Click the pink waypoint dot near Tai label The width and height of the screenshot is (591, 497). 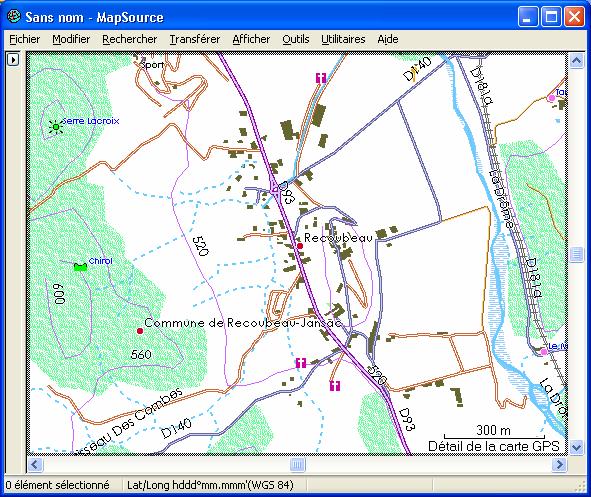click(551, 98)
